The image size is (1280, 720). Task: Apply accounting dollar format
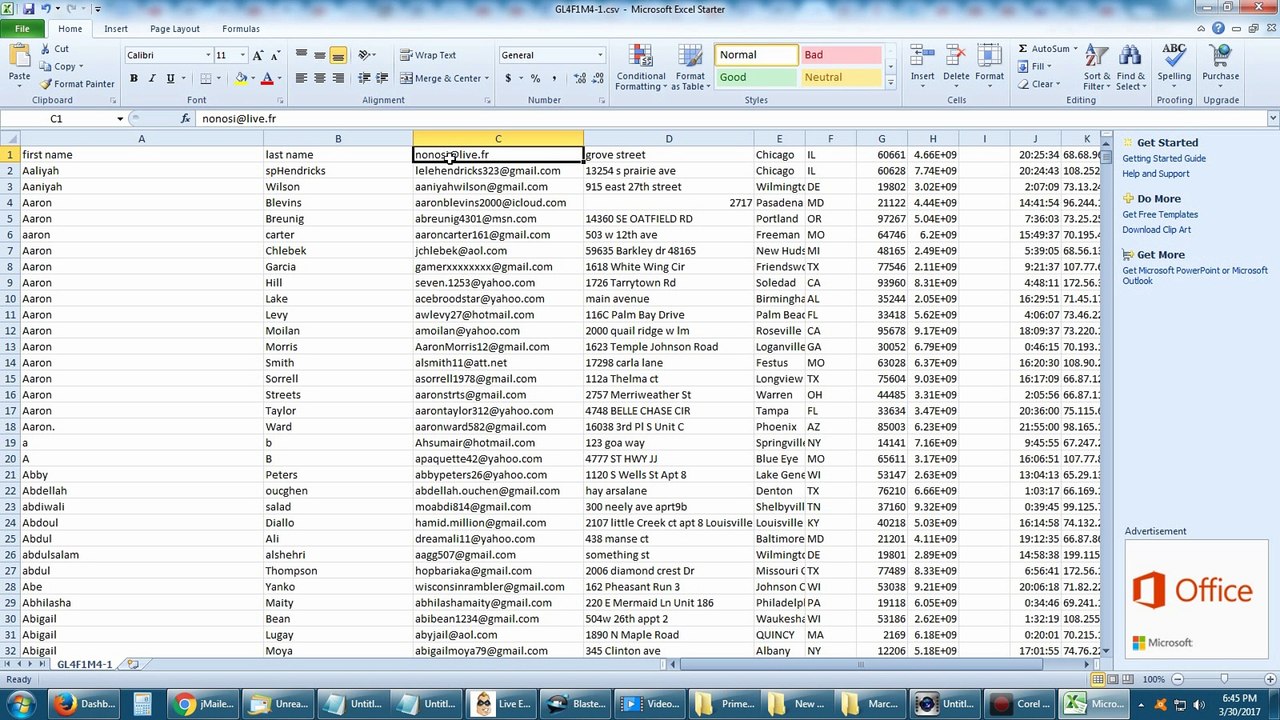pyautogui.click(x=508, y=78)
